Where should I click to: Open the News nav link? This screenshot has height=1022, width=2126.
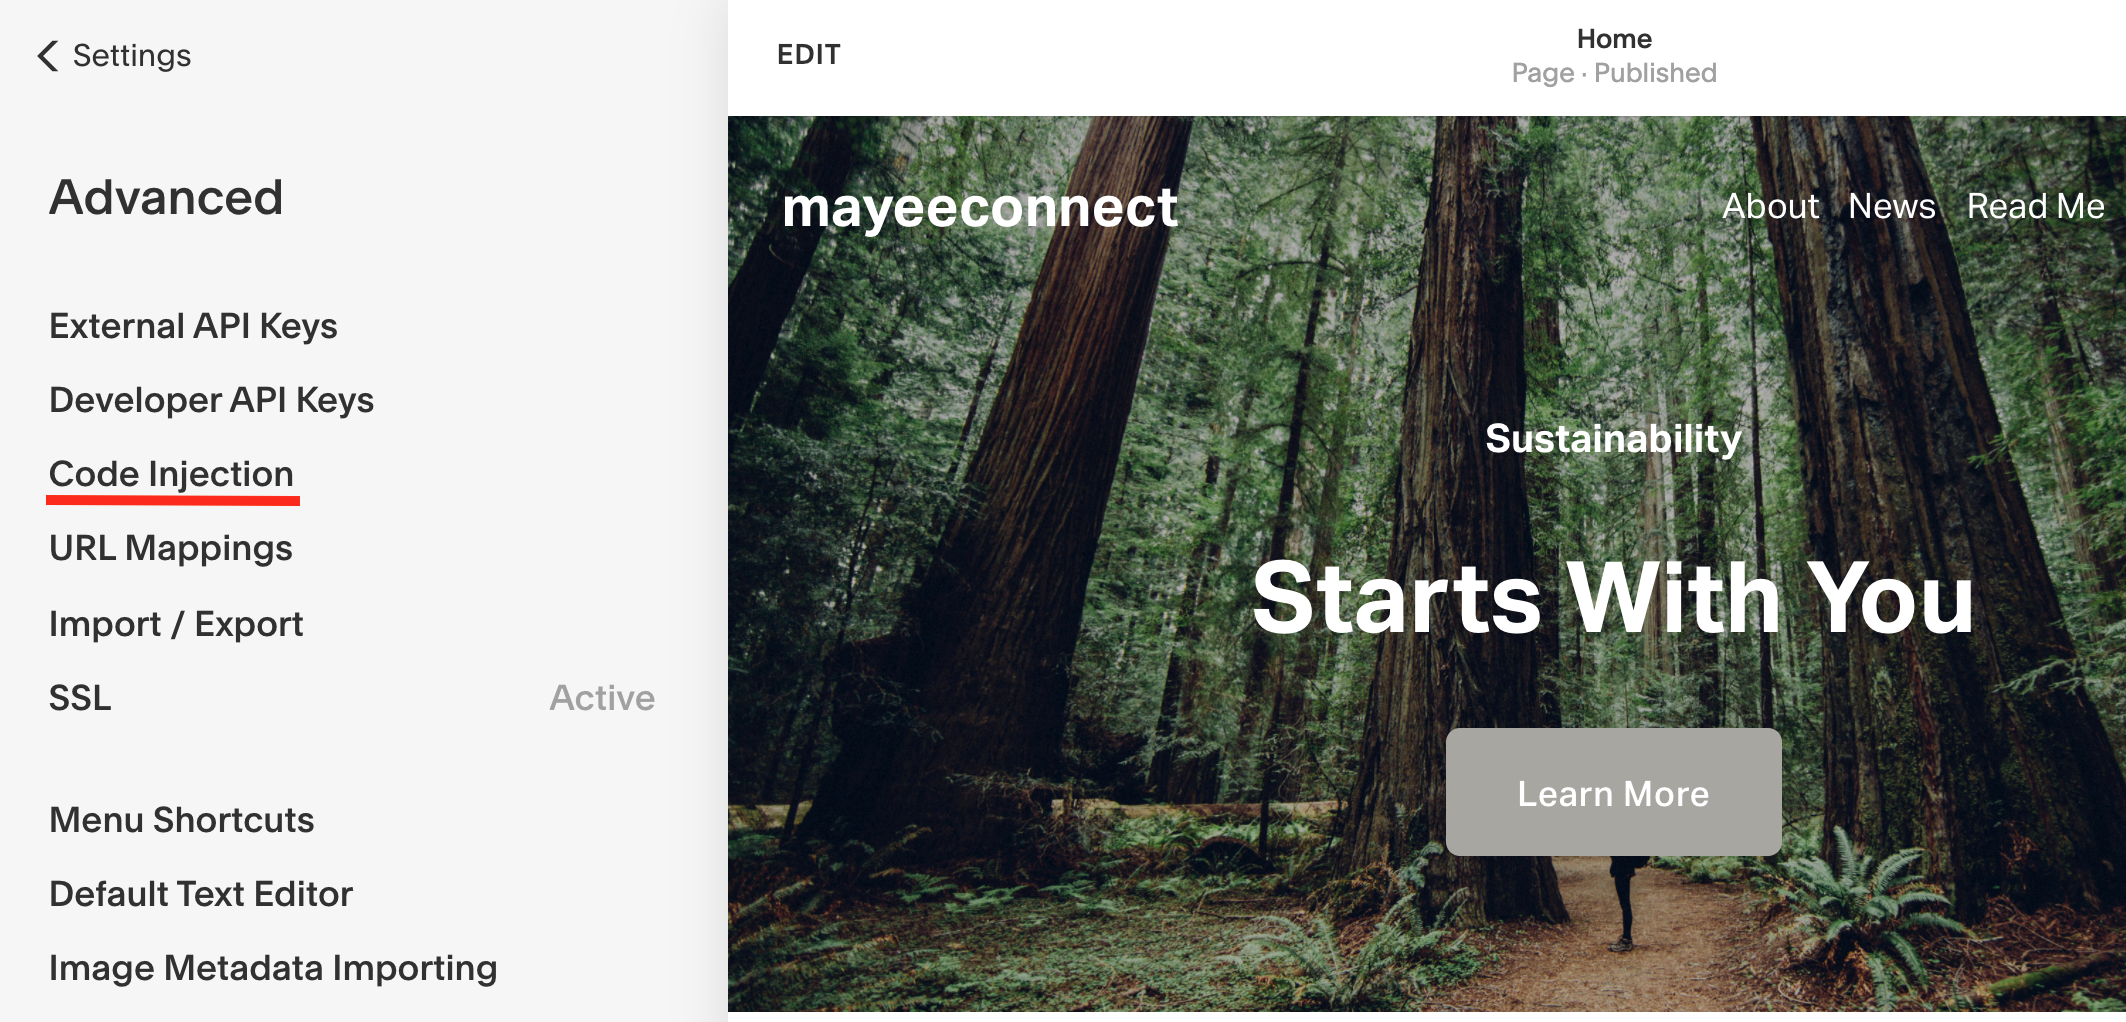pos(1891,206)
